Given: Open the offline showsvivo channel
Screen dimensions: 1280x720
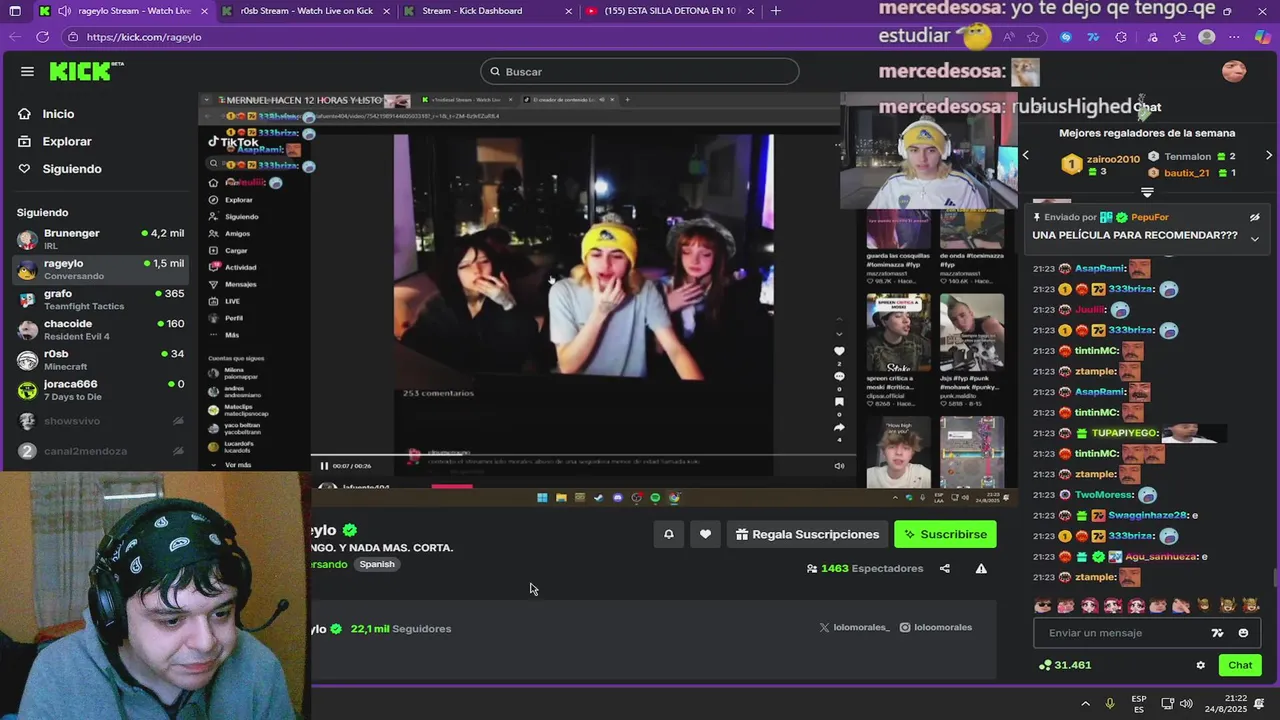Looking at the screenshot, I should point(100,421).
